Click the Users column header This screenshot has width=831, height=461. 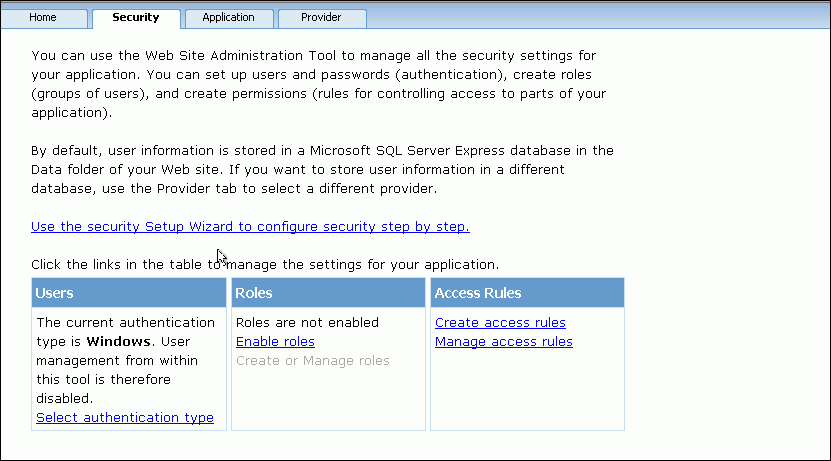click(129, 293)
